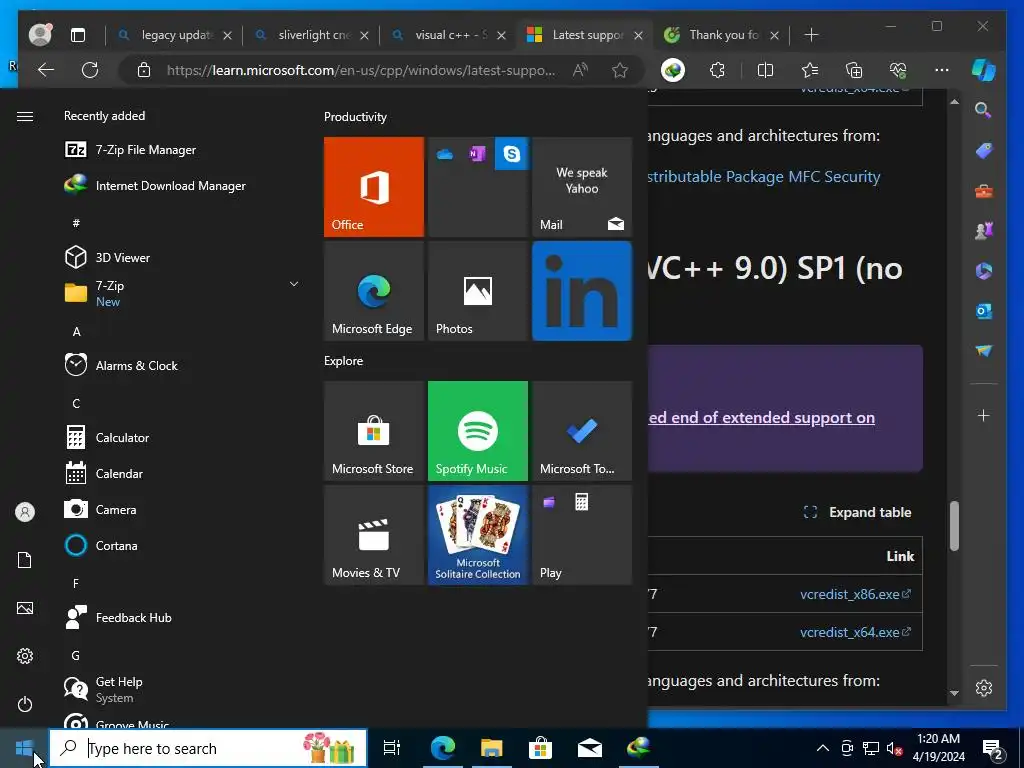Click the Edge address bar URL
This screenshot has height=768, width=1024.
[x=360, y=70]
